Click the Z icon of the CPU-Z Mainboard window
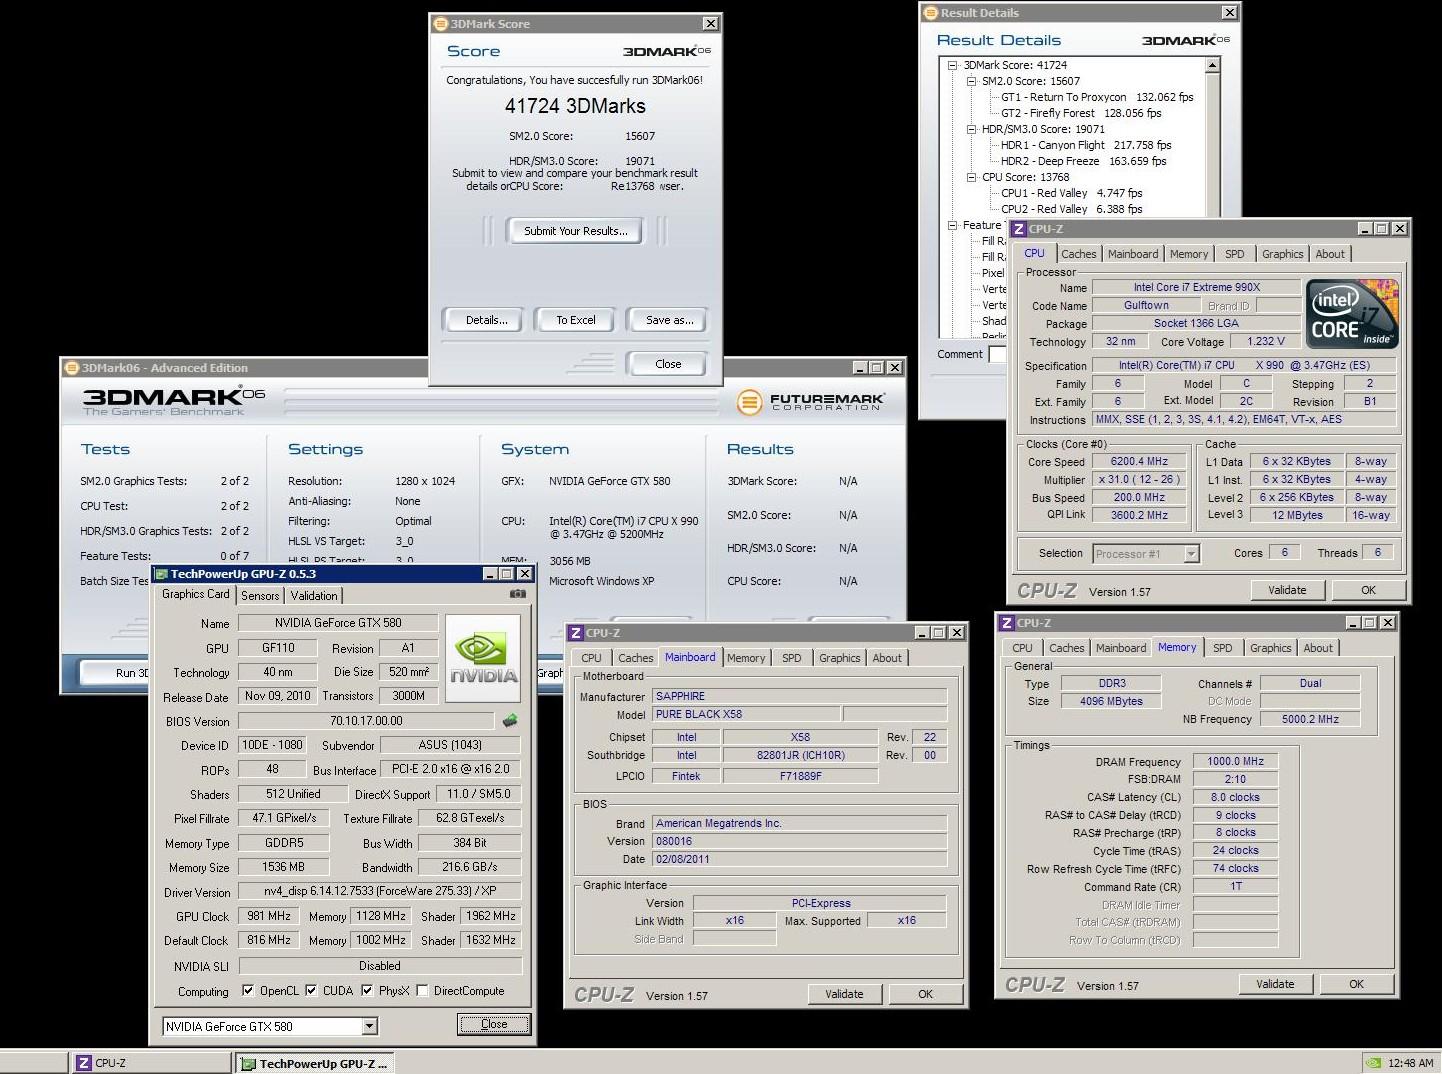The height and width of the screenshot is (1074, 1442). pyautogui.click(x=576, y=633)
